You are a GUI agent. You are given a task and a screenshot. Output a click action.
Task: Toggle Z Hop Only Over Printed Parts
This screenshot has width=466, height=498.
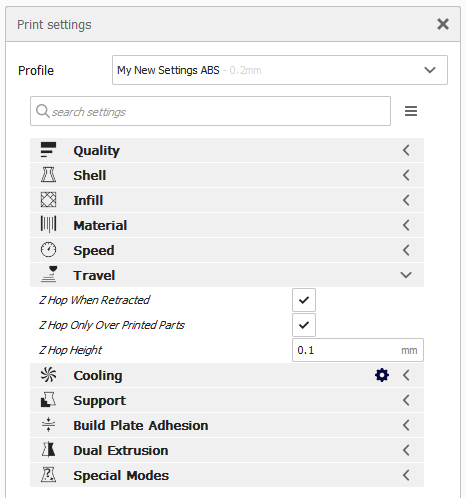pyautogui.click(x=304, y=325)
